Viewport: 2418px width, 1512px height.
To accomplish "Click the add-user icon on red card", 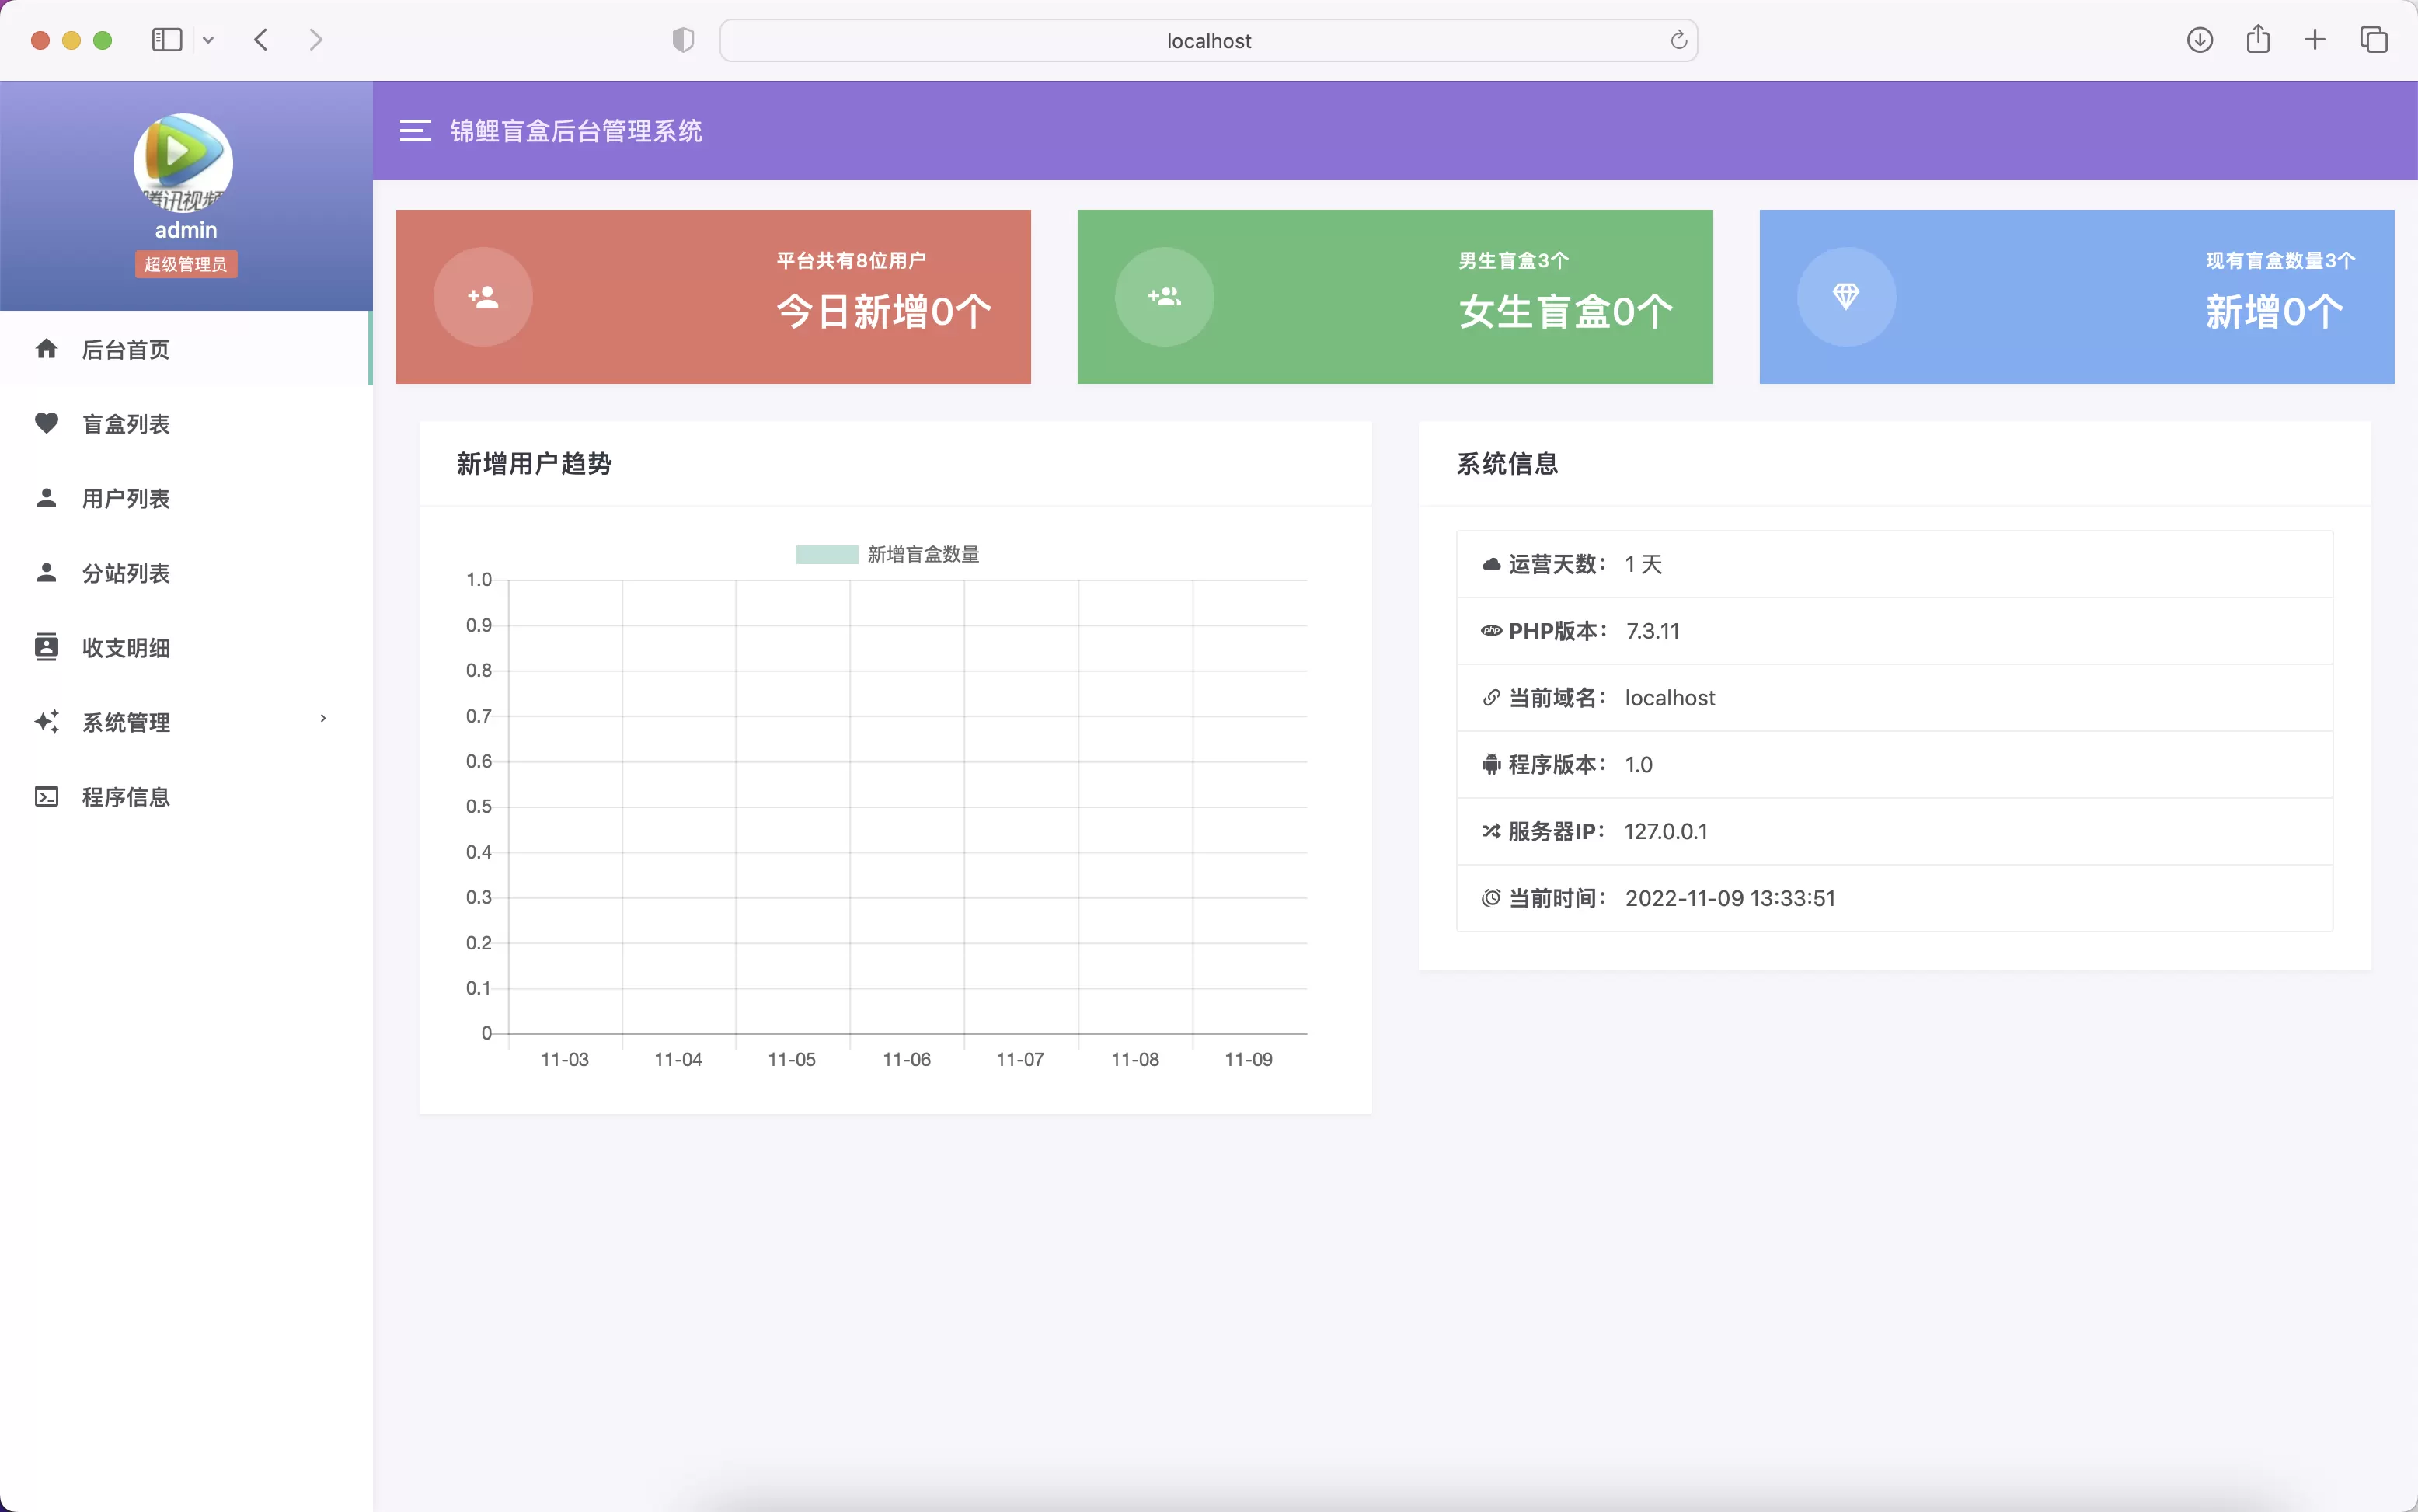I will (483, 297).
